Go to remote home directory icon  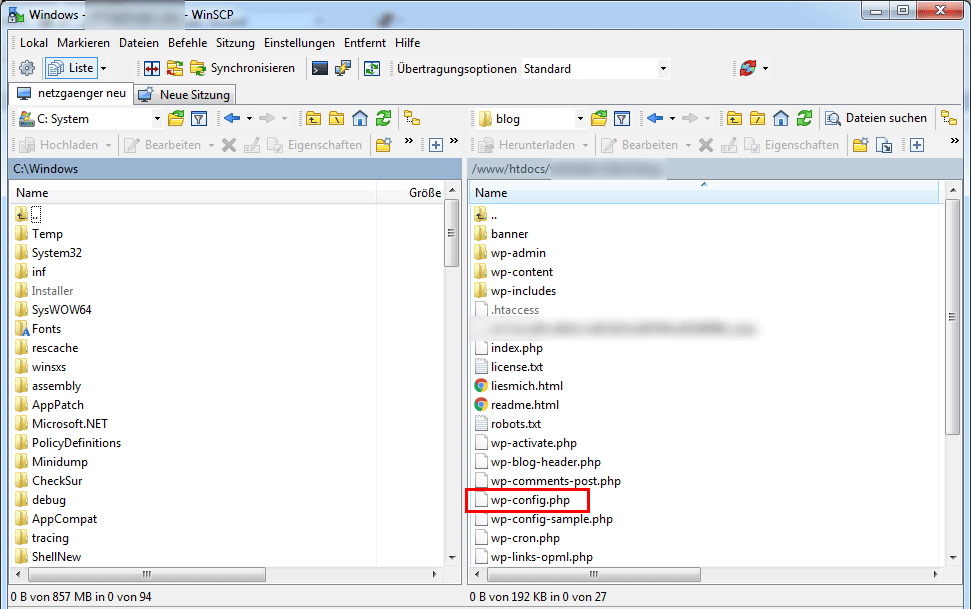[x=781, y=119]
